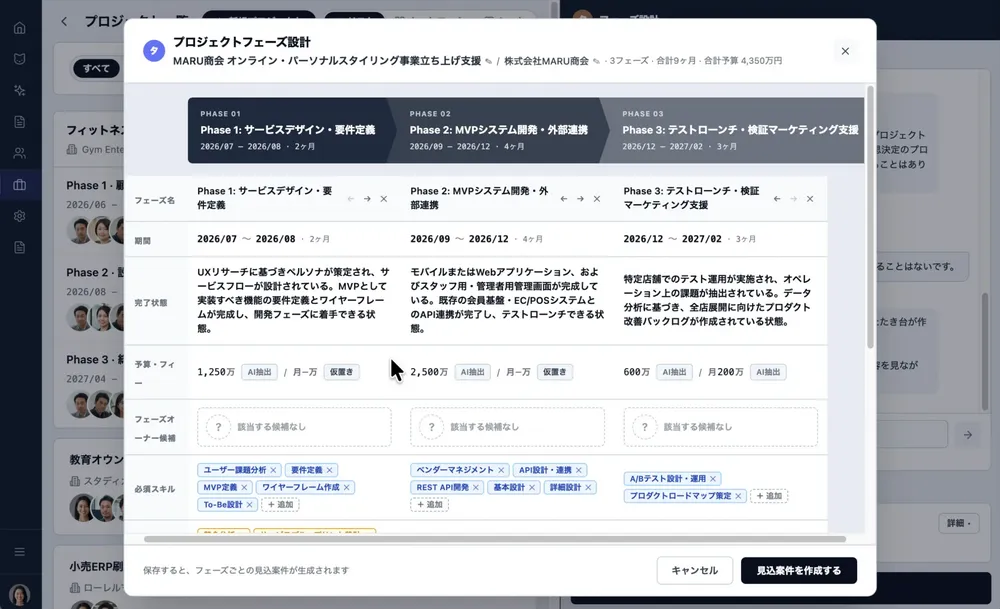Remove the プロダクトロードマップ策定 skill tag
This screenshot has height=609, width=1000.
(x=739, y=495)
